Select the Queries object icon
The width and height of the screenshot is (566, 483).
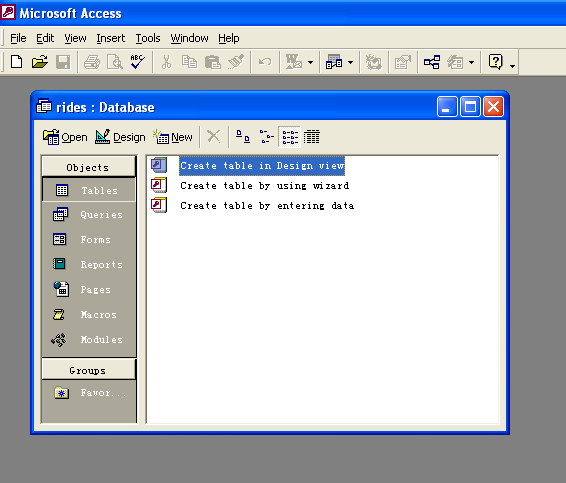click(60, 214)
